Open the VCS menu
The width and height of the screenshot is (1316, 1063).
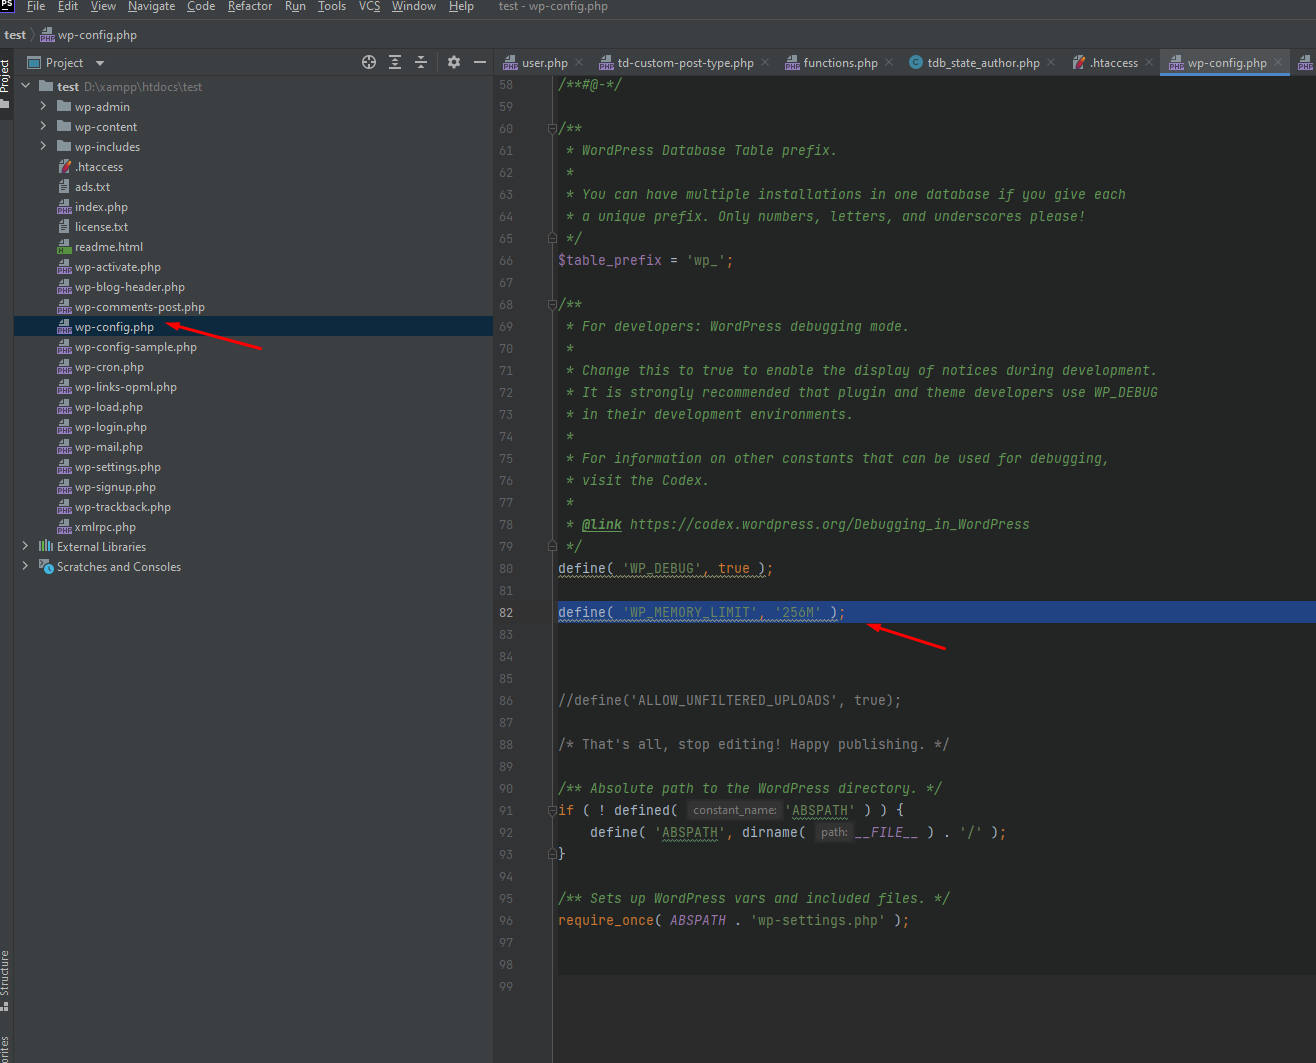click(369, 6)
